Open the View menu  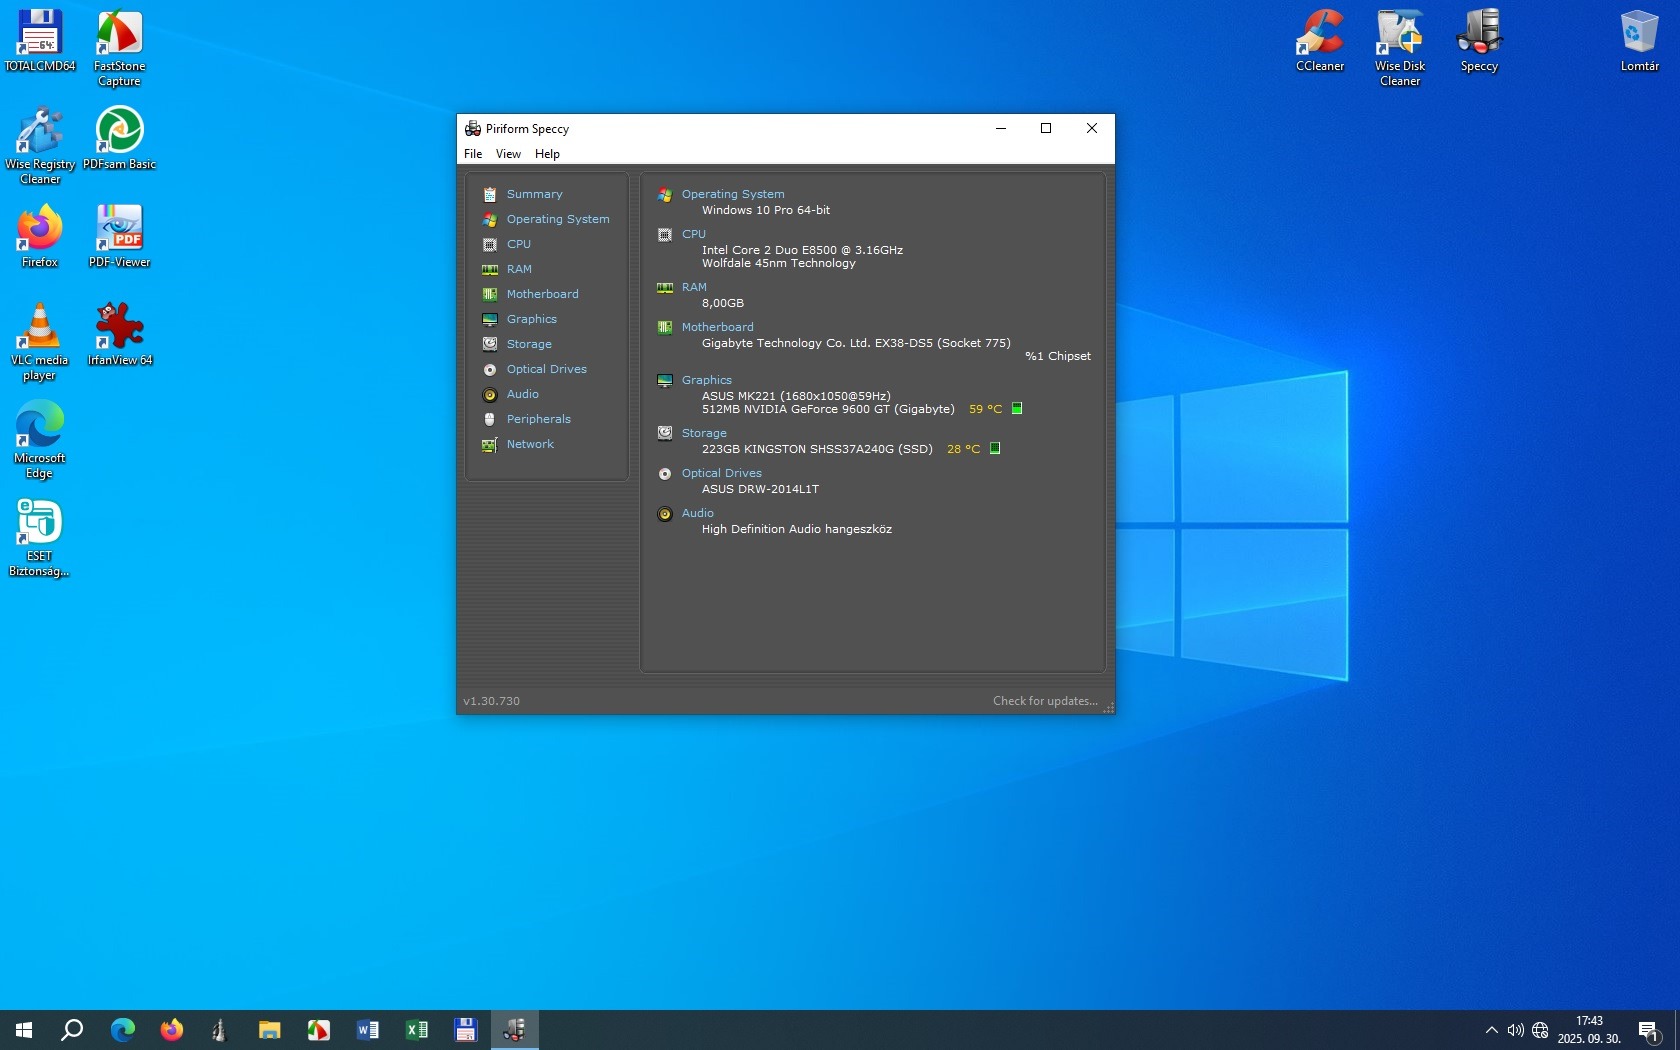(508, 154)
